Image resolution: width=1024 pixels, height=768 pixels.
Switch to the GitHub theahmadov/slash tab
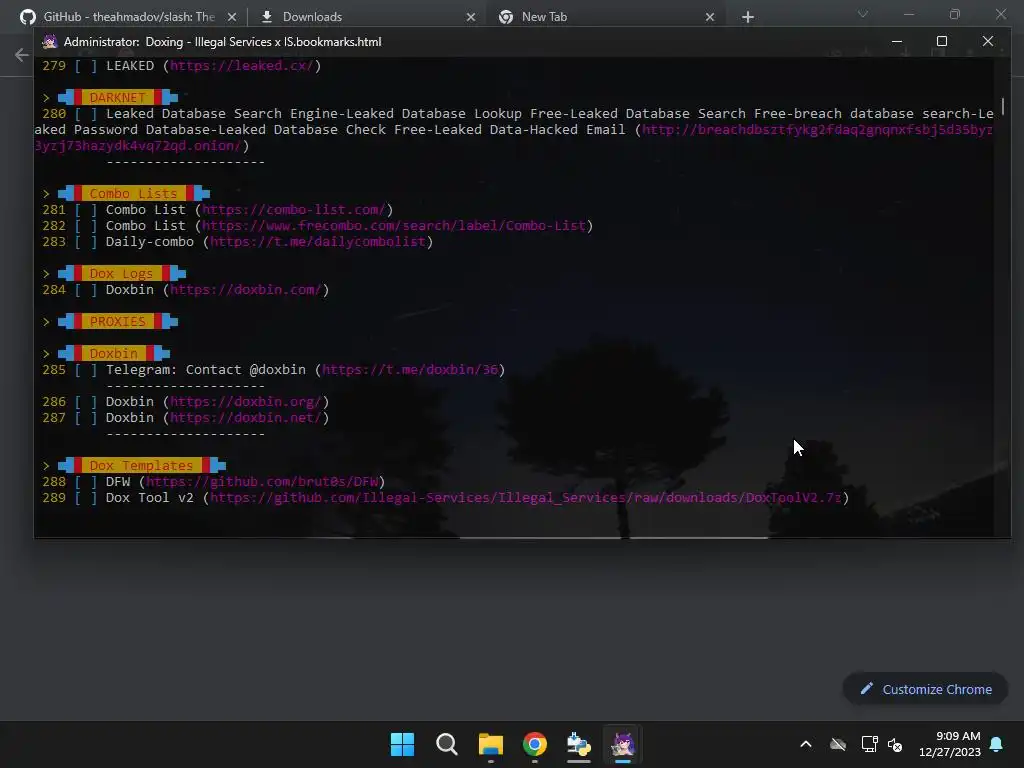coord(129,17)
